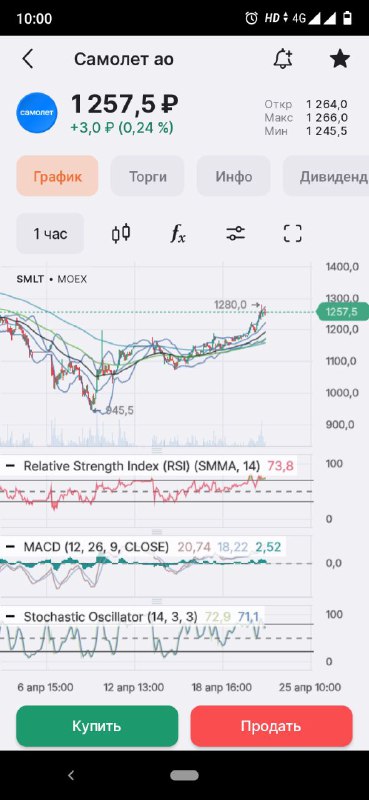The width and height of the screenshot is (369, 800).
Task: Tap the Самолет company logo
Action: (37, 113)
